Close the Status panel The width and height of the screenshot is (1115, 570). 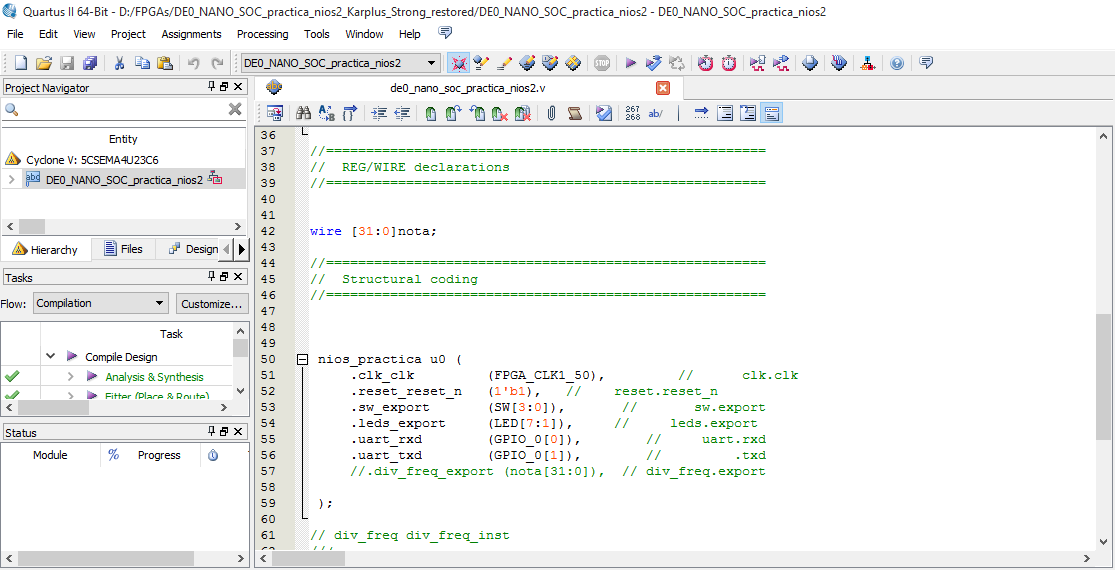(x=239, y=432)
